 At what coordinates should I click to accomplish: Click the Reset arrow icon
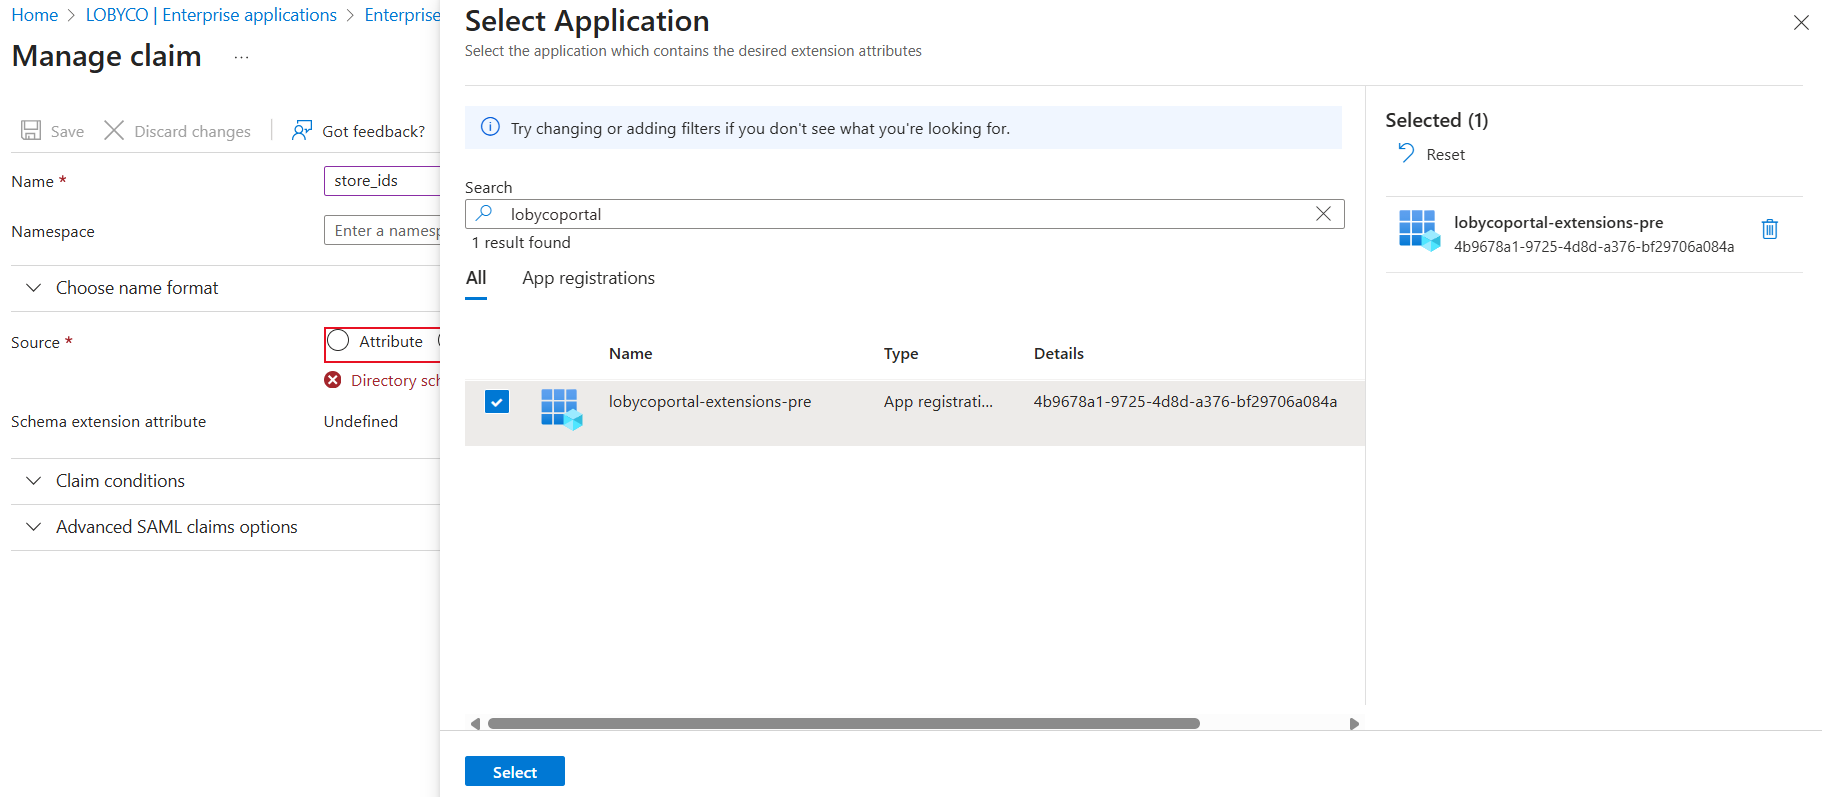coord(1406,153)
